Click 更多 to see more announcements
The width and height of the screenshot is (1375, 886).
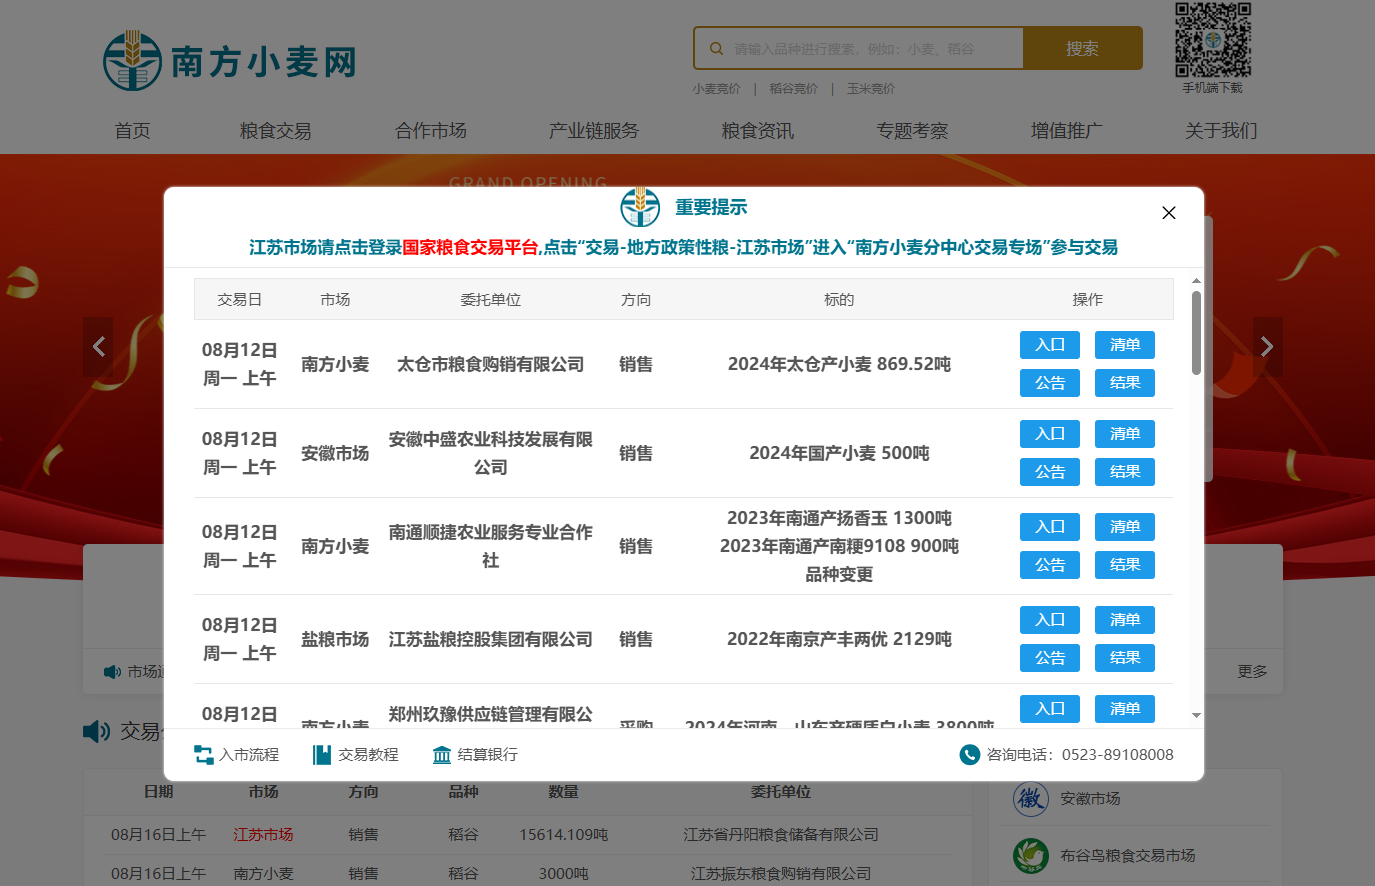[1251, 671]
